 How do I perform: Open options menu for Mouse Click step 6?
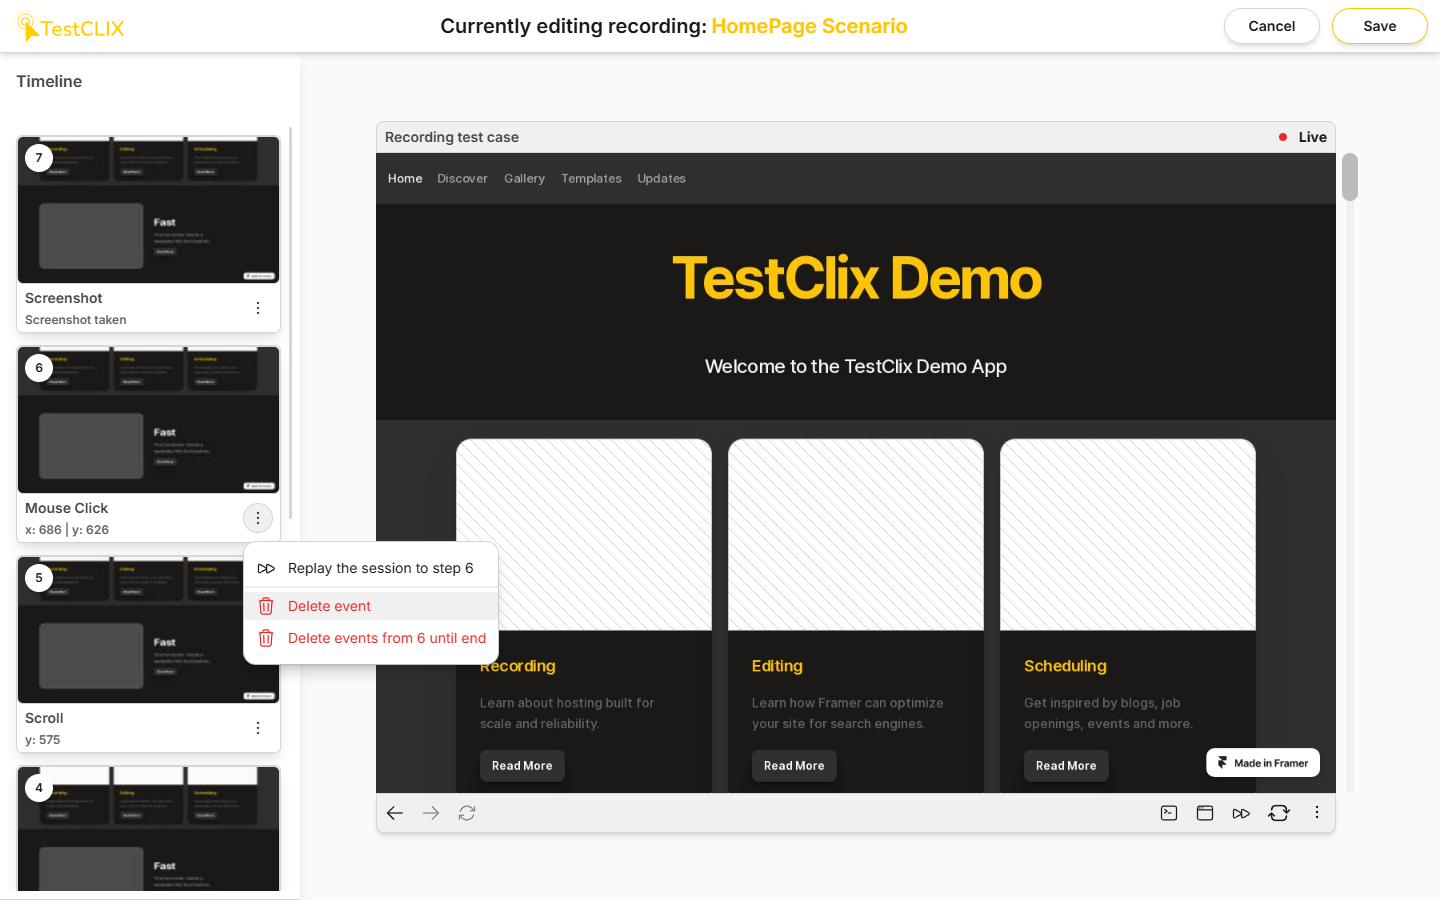(258, 518)
